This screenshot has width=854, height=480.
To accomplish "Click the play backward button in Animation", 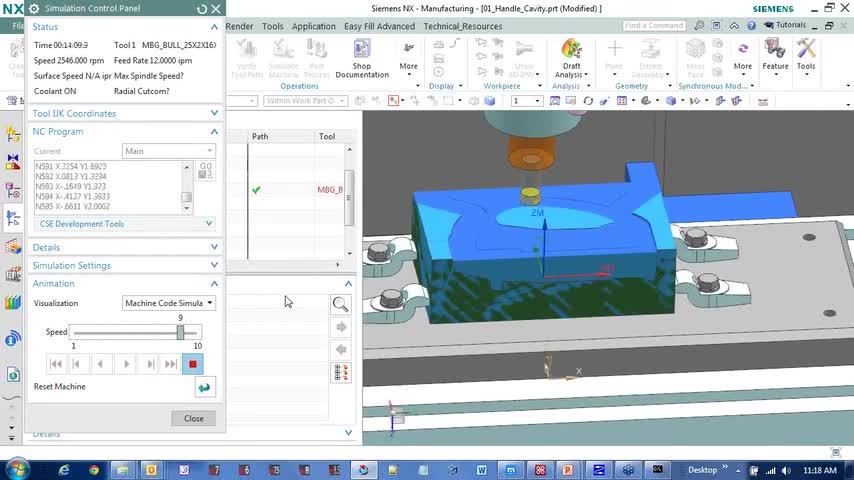I will point(100,364).
